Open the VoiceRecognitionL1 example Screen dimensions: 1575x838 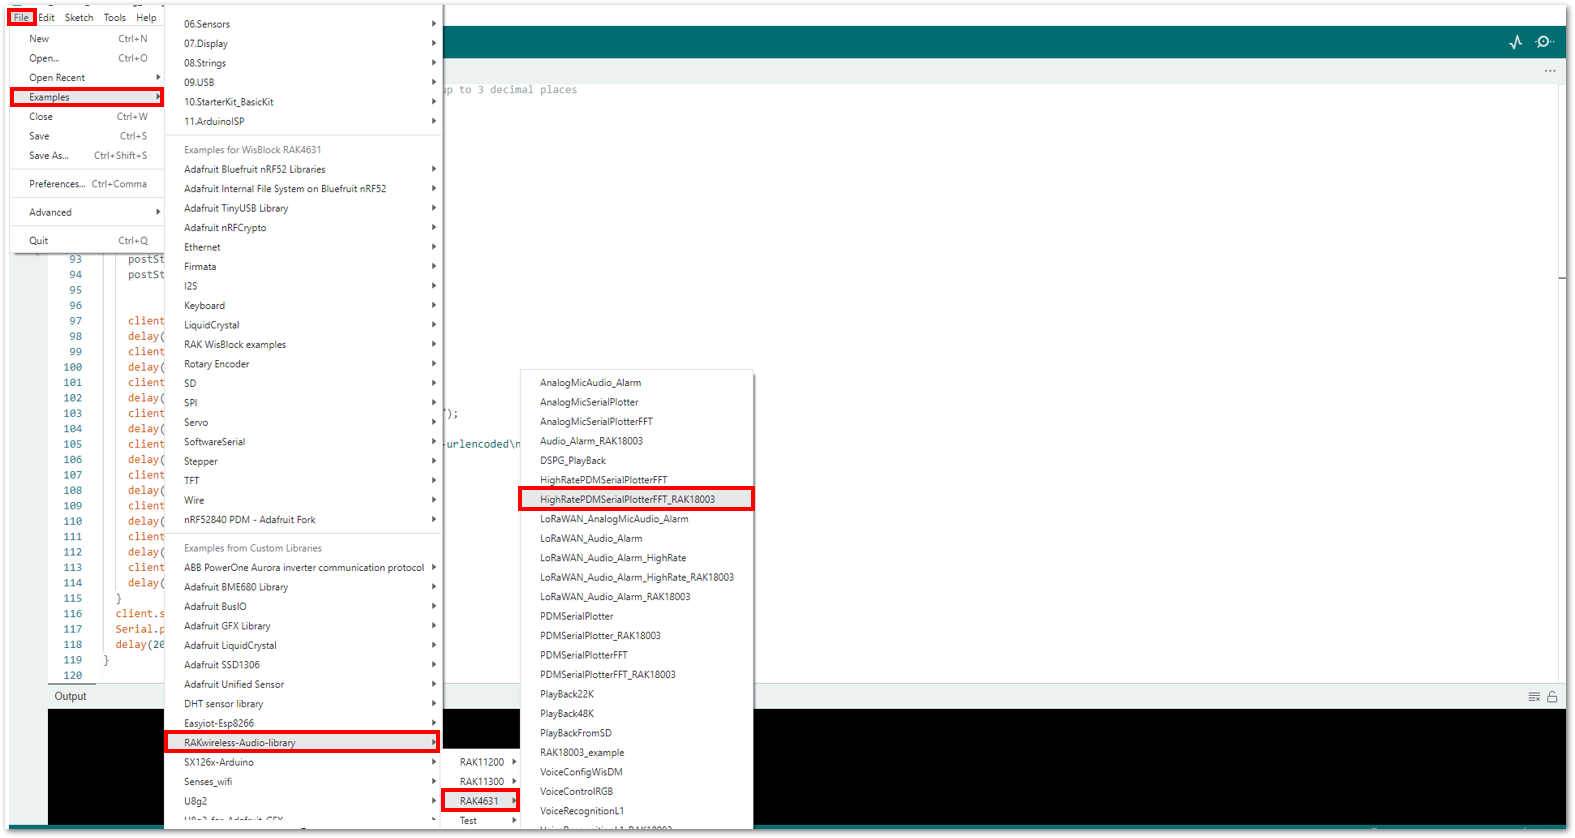click(x=636, y=811)
